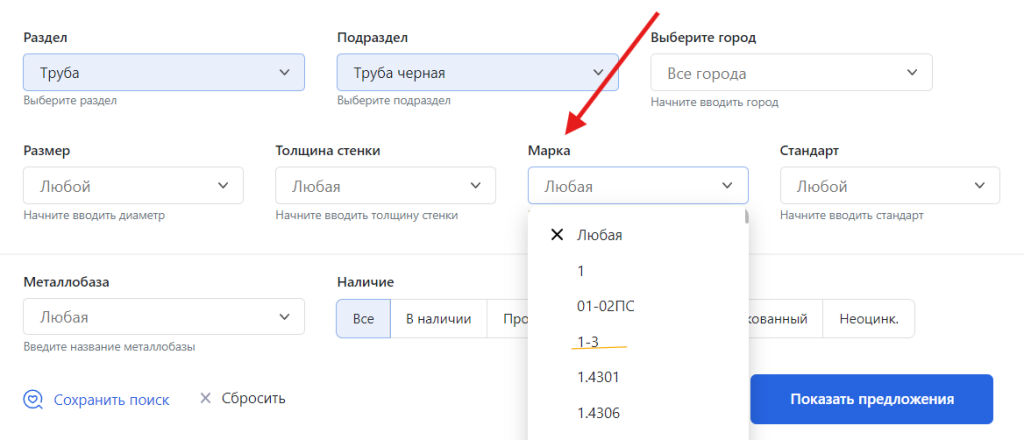Select 1.4301 in the grade list
Image resolution: width=1024 pixels, height=440 pixels.
599,377
